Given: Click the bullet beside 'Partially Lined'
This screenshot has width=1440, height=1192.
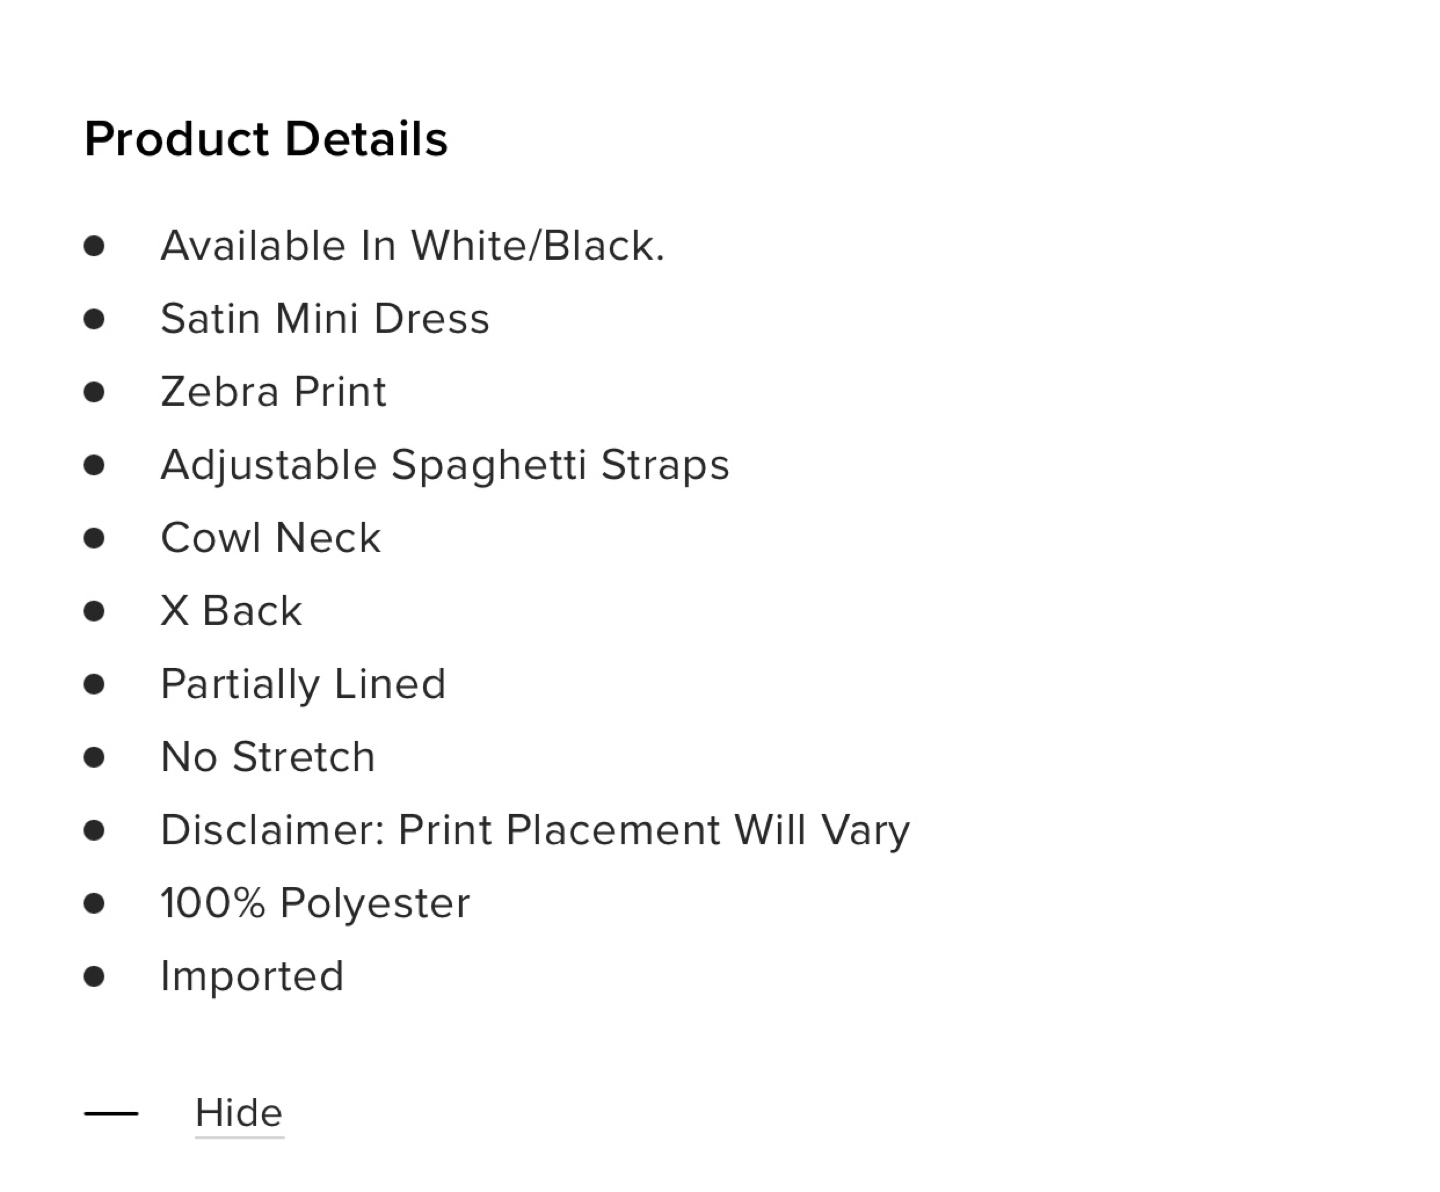Looking at the screenshot, I should pos(95,684).
